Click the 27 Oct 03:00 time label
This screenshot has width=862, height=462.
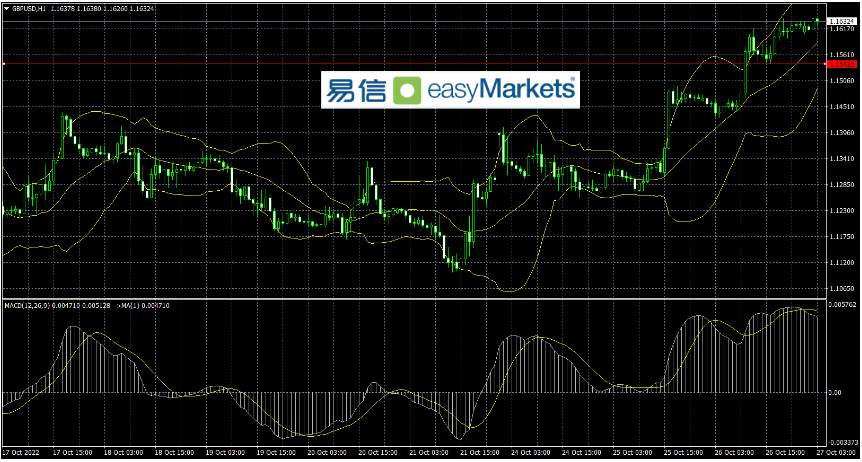836,452
